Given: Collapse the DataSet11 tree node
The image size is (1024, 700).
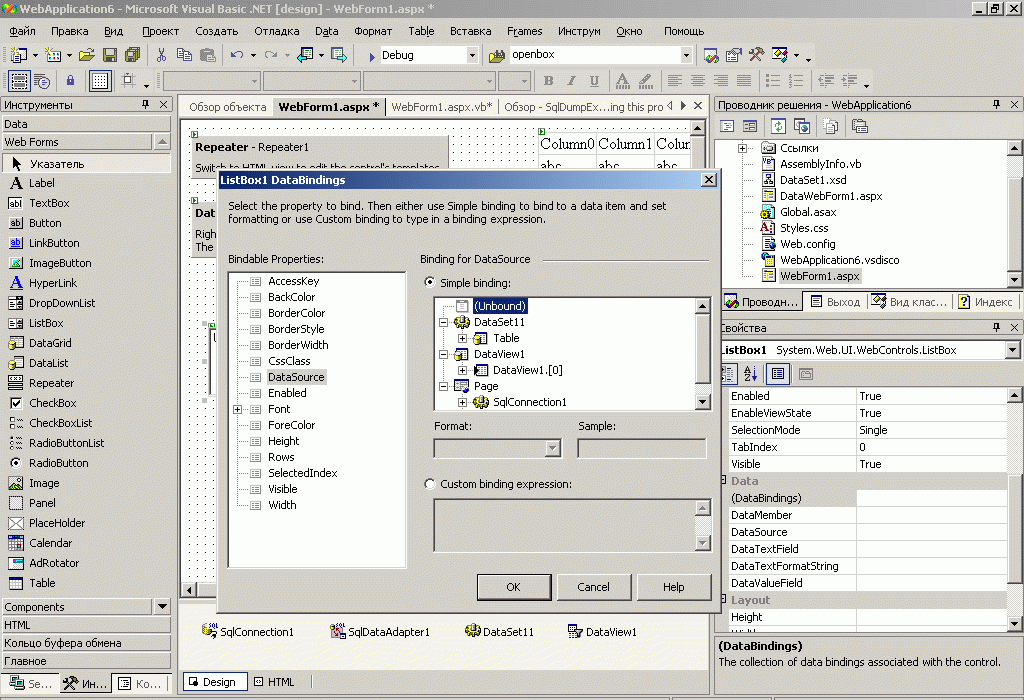Looking at the screenshot, I should 443,322.
